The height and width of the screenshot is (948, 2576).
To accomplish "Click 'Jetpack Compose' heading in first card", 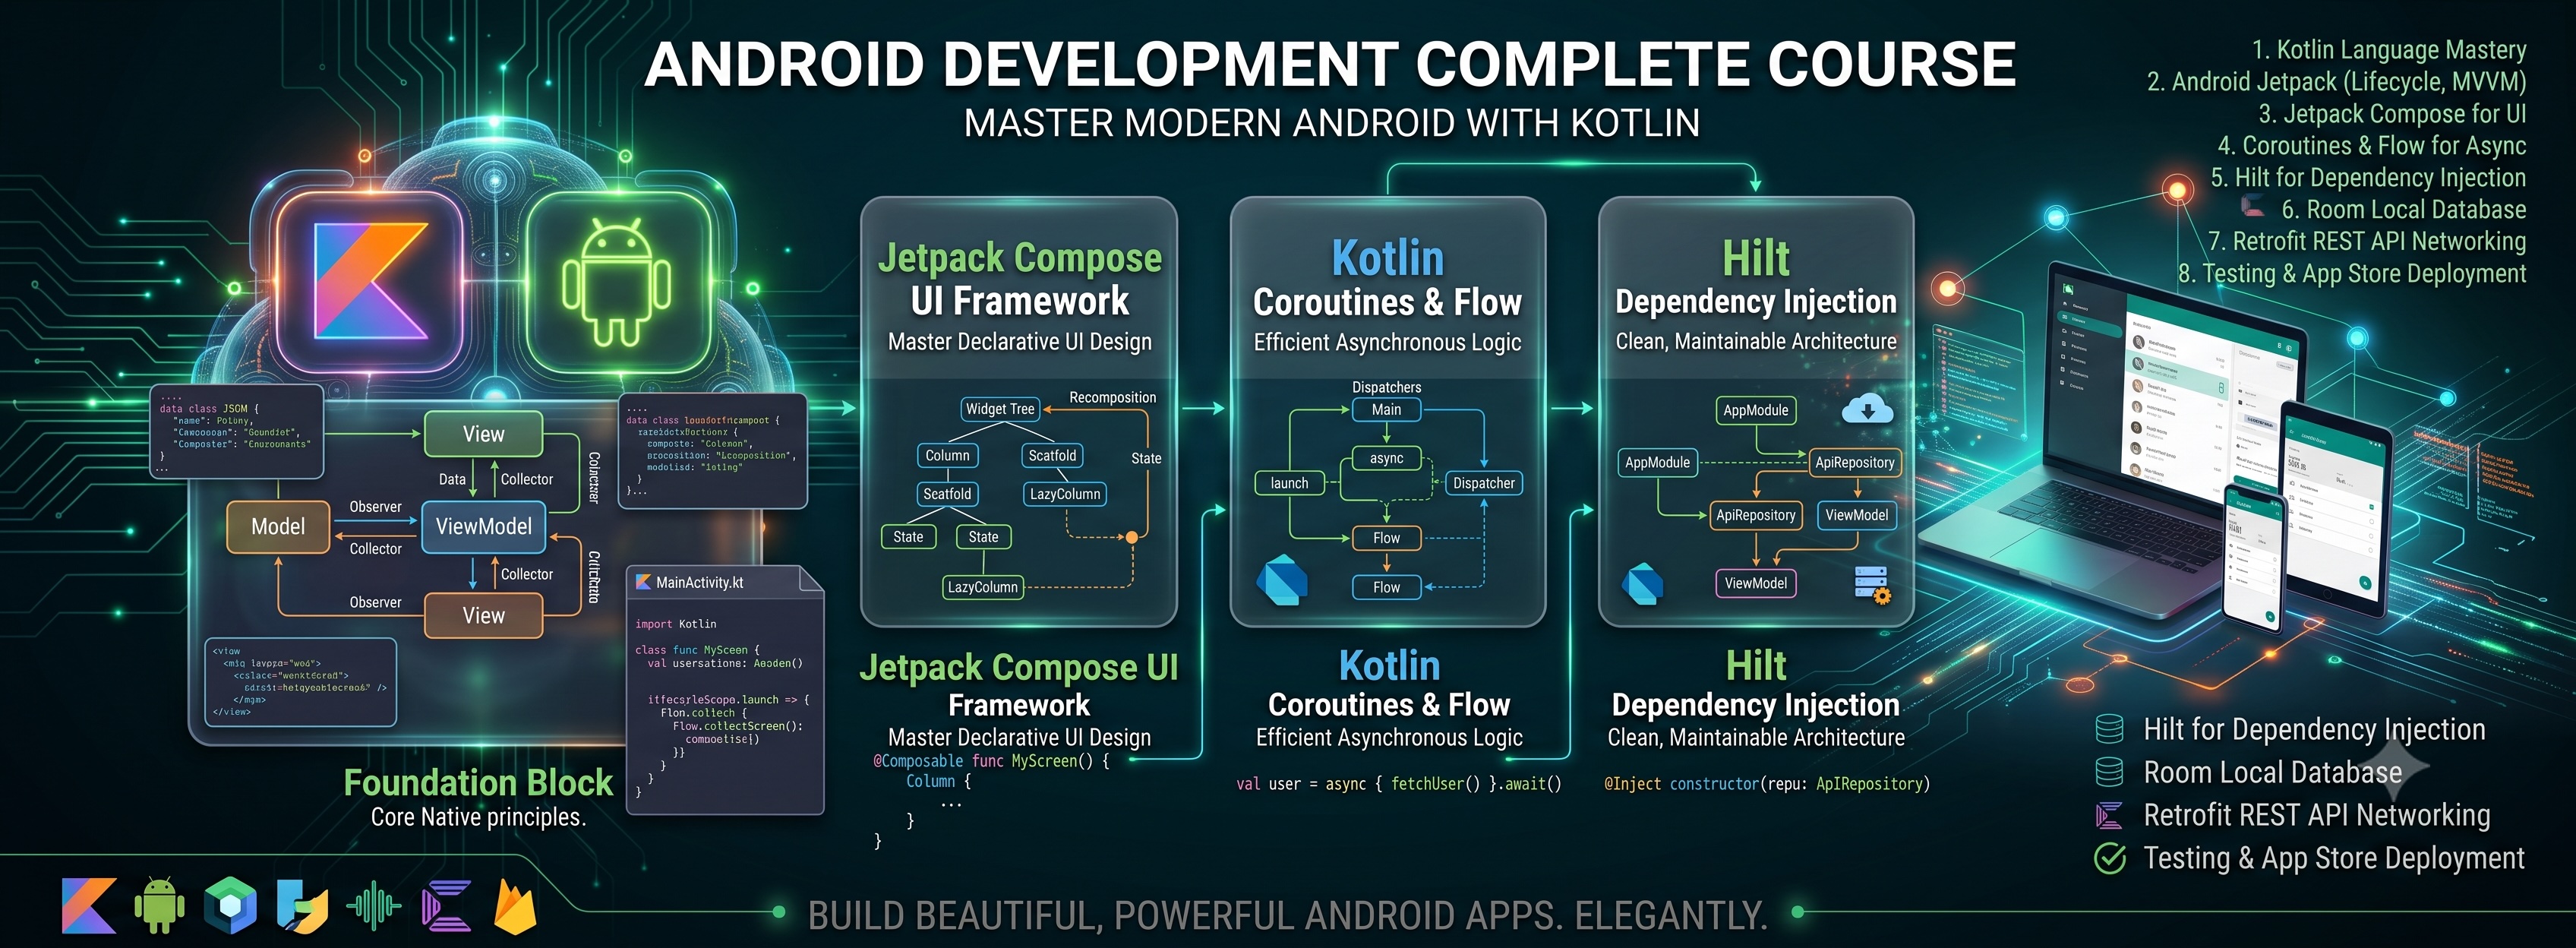I will (1019, 257).
